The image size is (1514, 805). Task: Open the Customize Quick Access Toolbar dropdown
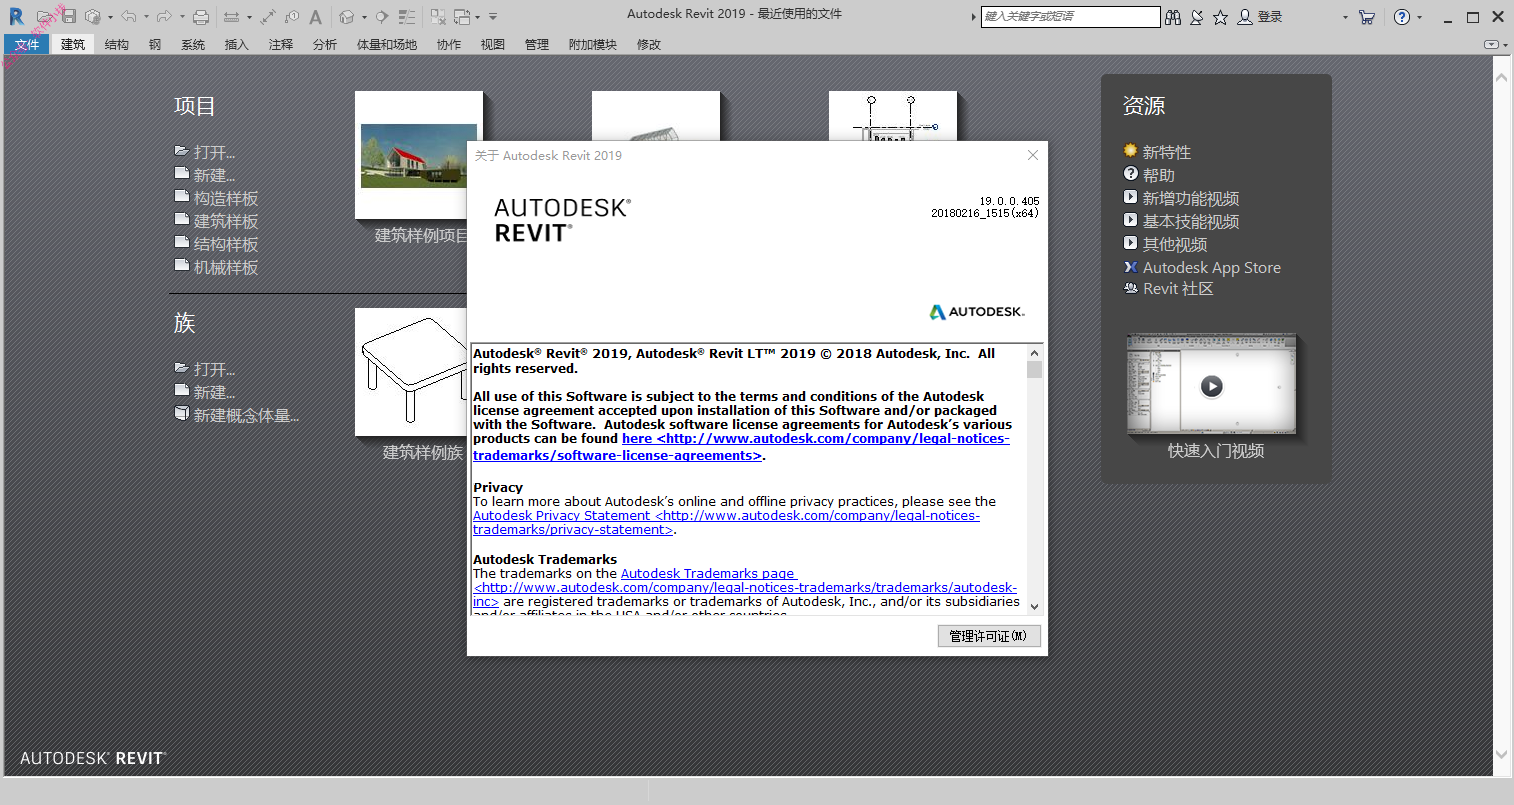point(493,17)
